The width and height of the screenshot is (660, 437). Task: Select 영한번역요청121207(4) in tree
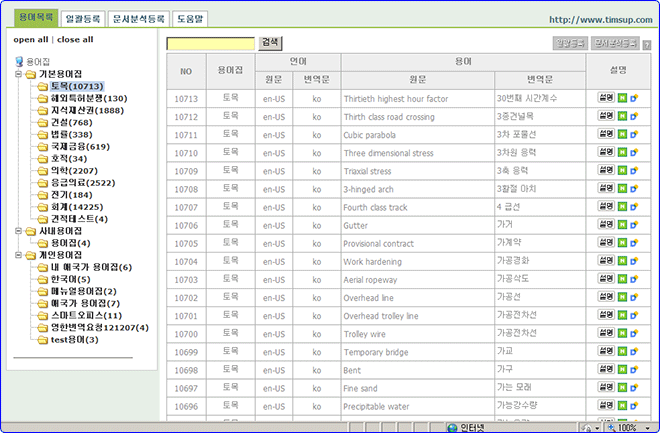pyautogui.click(x=100, y=328)
